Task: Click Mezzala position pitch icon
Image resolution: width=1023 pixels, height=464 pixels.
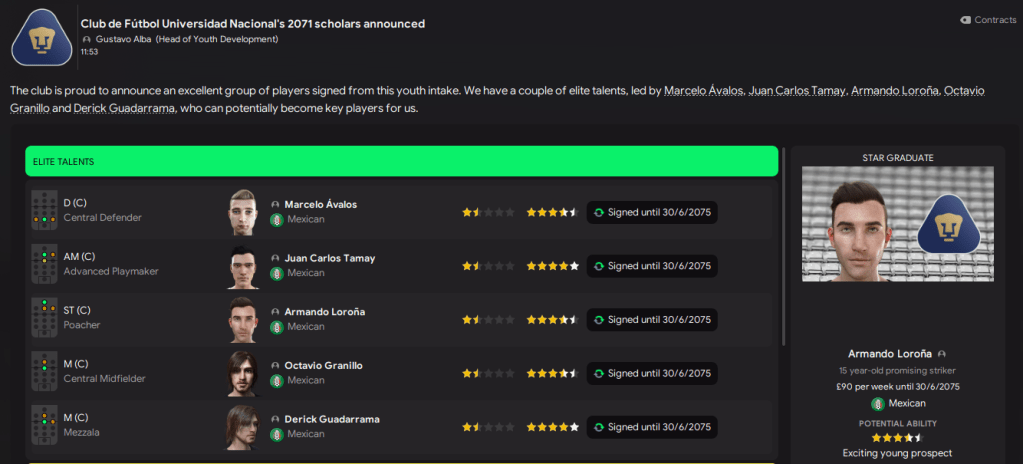Action: coord(44,426)
